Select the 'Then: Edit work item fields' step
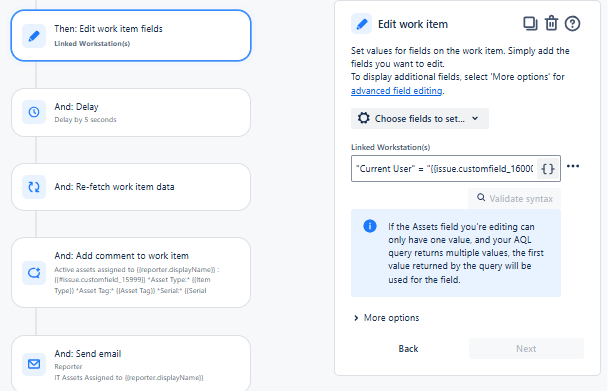Screen dimensions: 608x391 point(131,35)
